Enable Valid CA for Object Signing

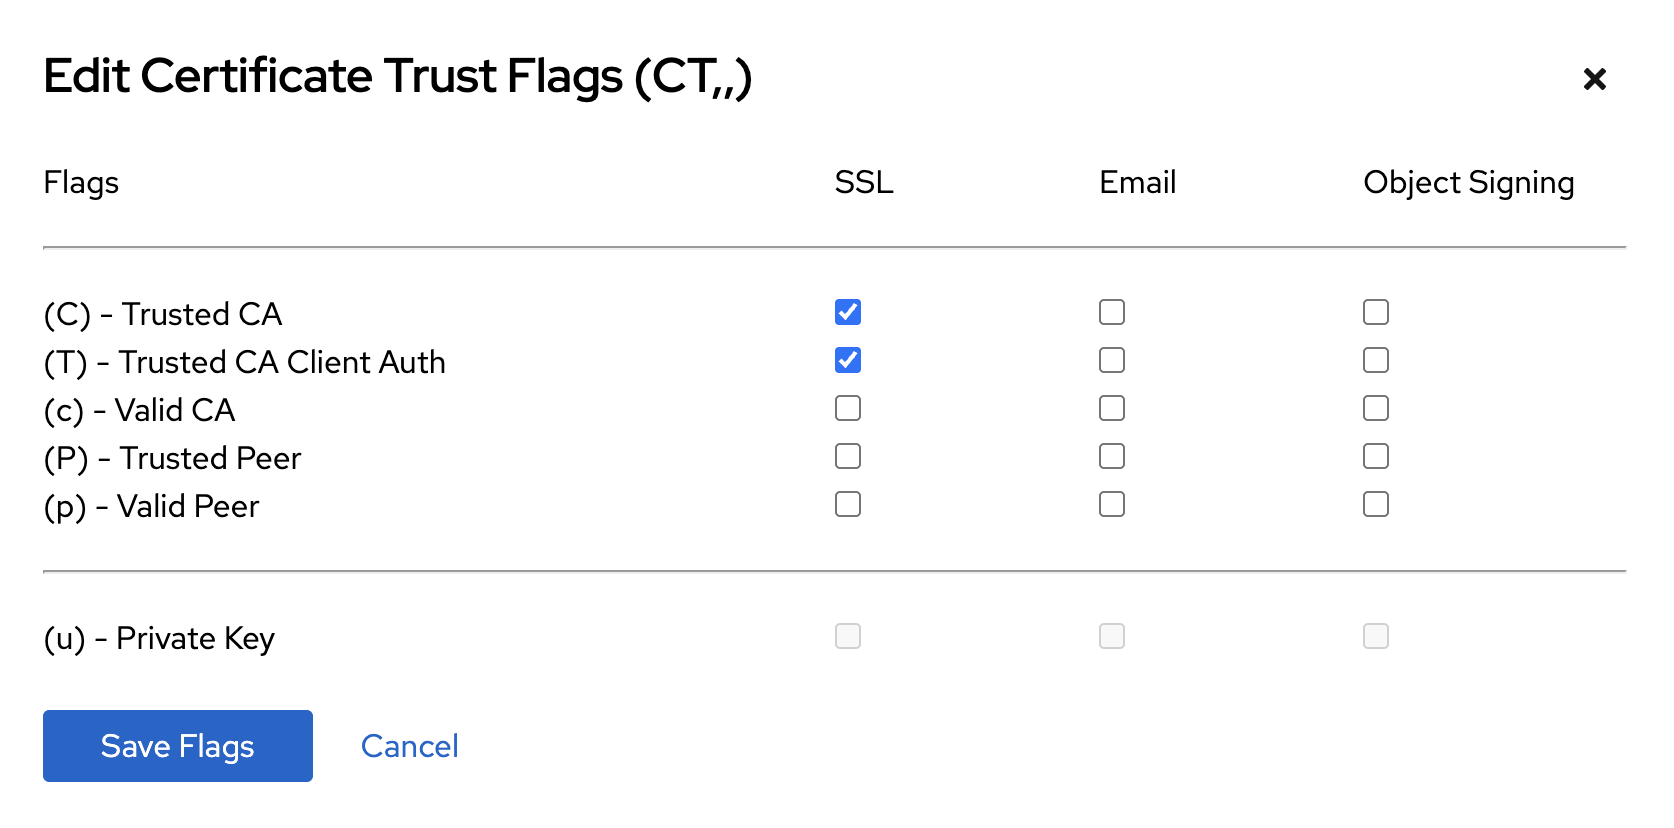coord(1376,408)
